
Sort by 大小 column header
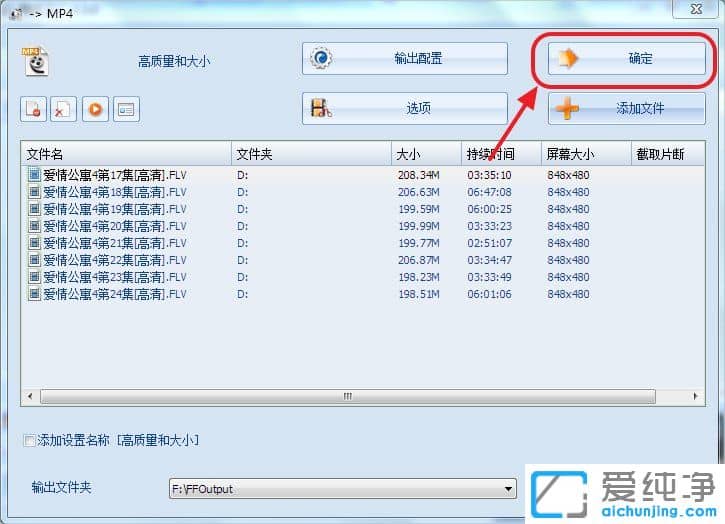coord(426,154)
